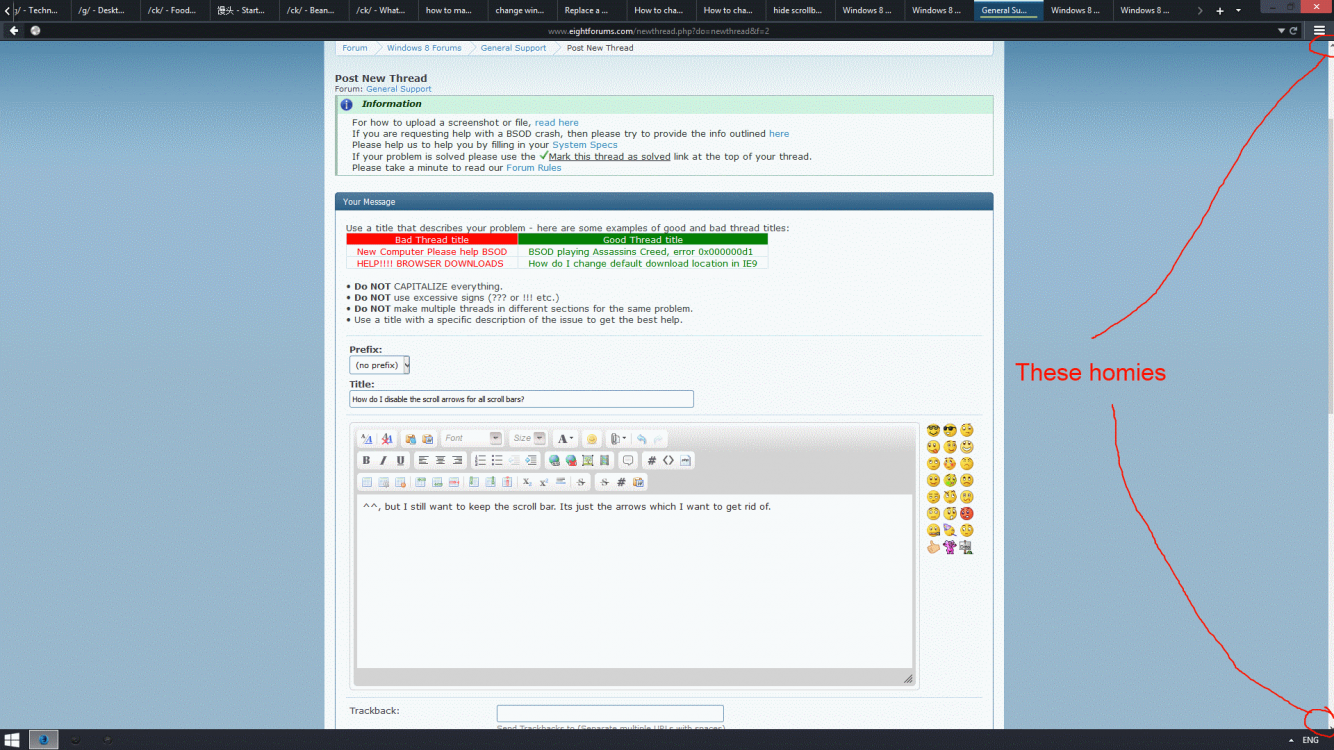
Task: Open a new browser tab plus
Action: coord(1220,11)
